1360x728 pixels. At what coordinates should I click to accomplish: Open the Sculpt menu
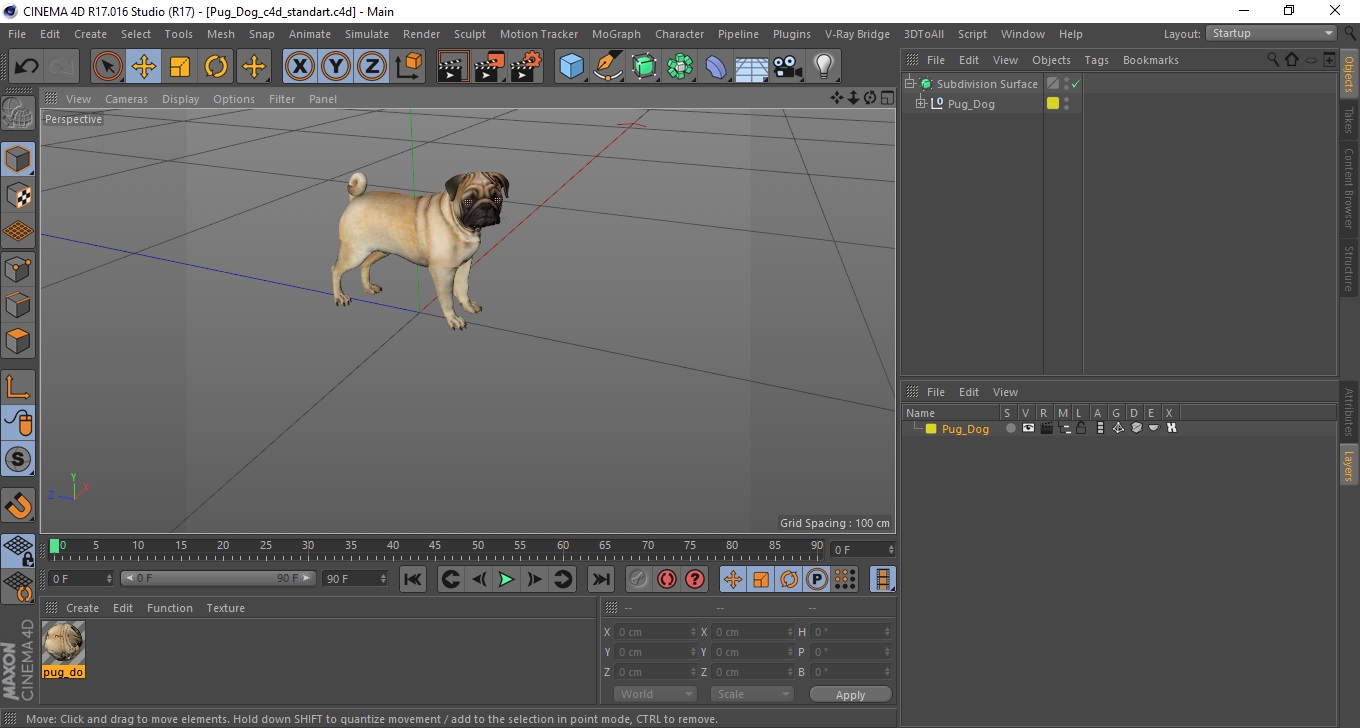click(470, 34)
